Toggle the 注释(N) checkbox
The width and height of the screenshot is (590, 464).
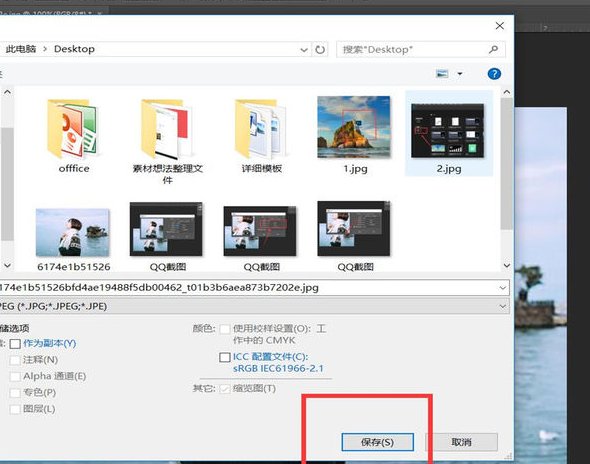coord(15,360)
